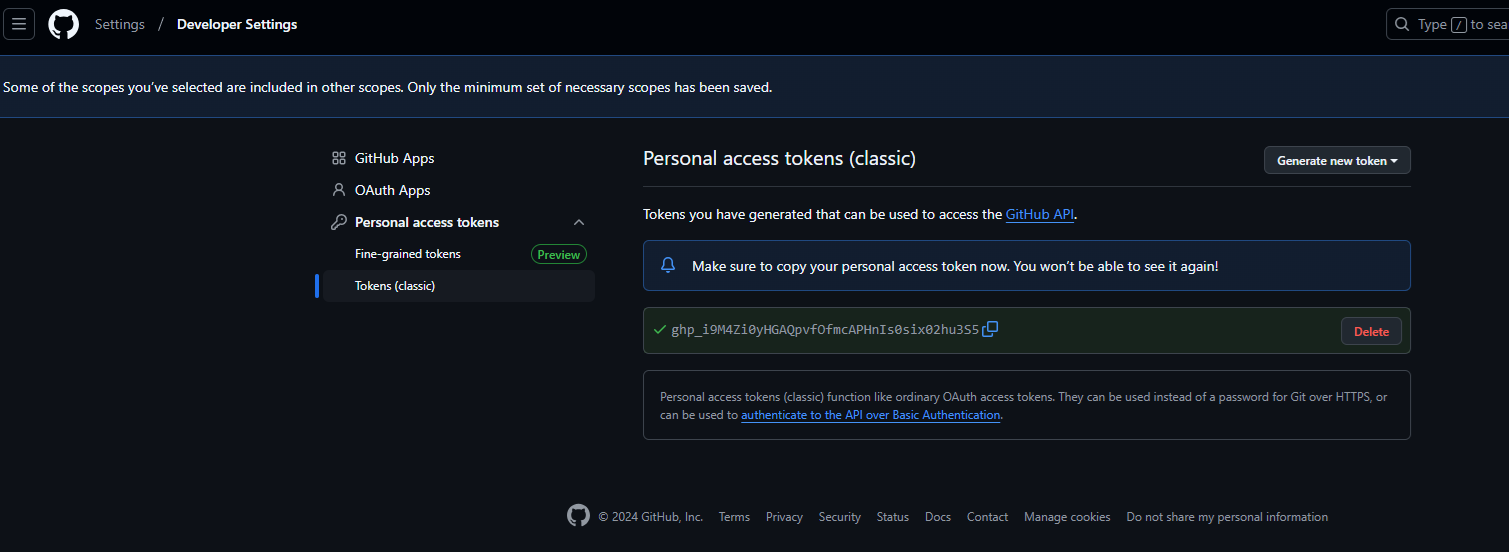This screenshot has height=552, width=1509.
Task: Delete the generated token
Action: pyautogui.click(x=1371, y=331)
